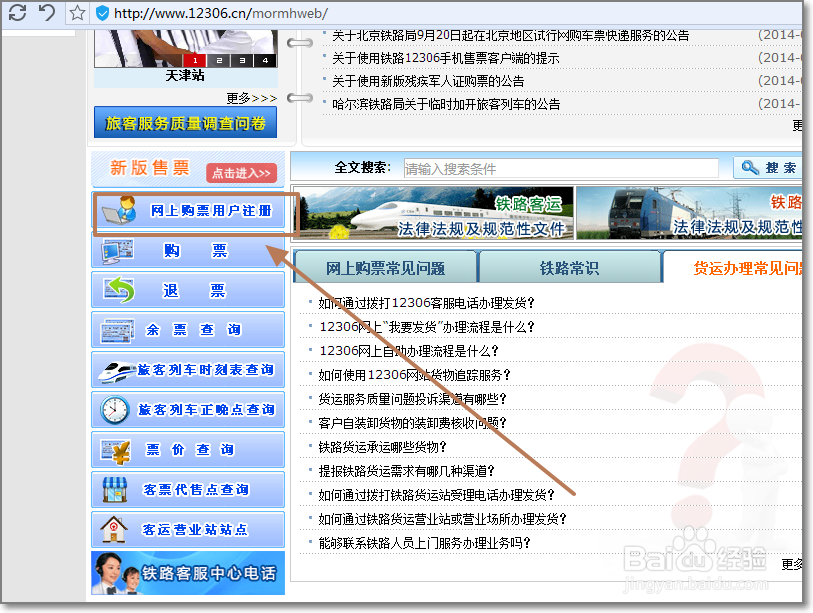
Task: Click the green 退票 refund arrow icon
Action: click(117, 290)
